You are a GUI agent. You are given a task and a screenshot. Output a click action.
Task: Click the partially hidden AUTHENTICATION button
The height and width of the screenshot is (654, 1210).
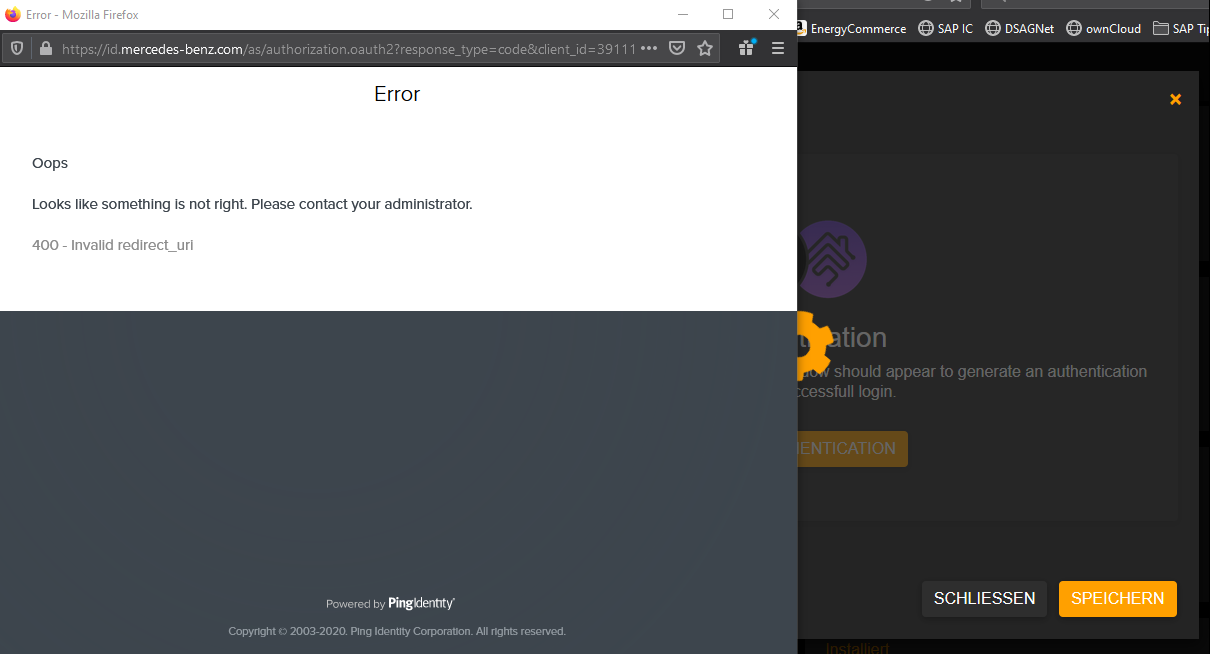point(852,449)
